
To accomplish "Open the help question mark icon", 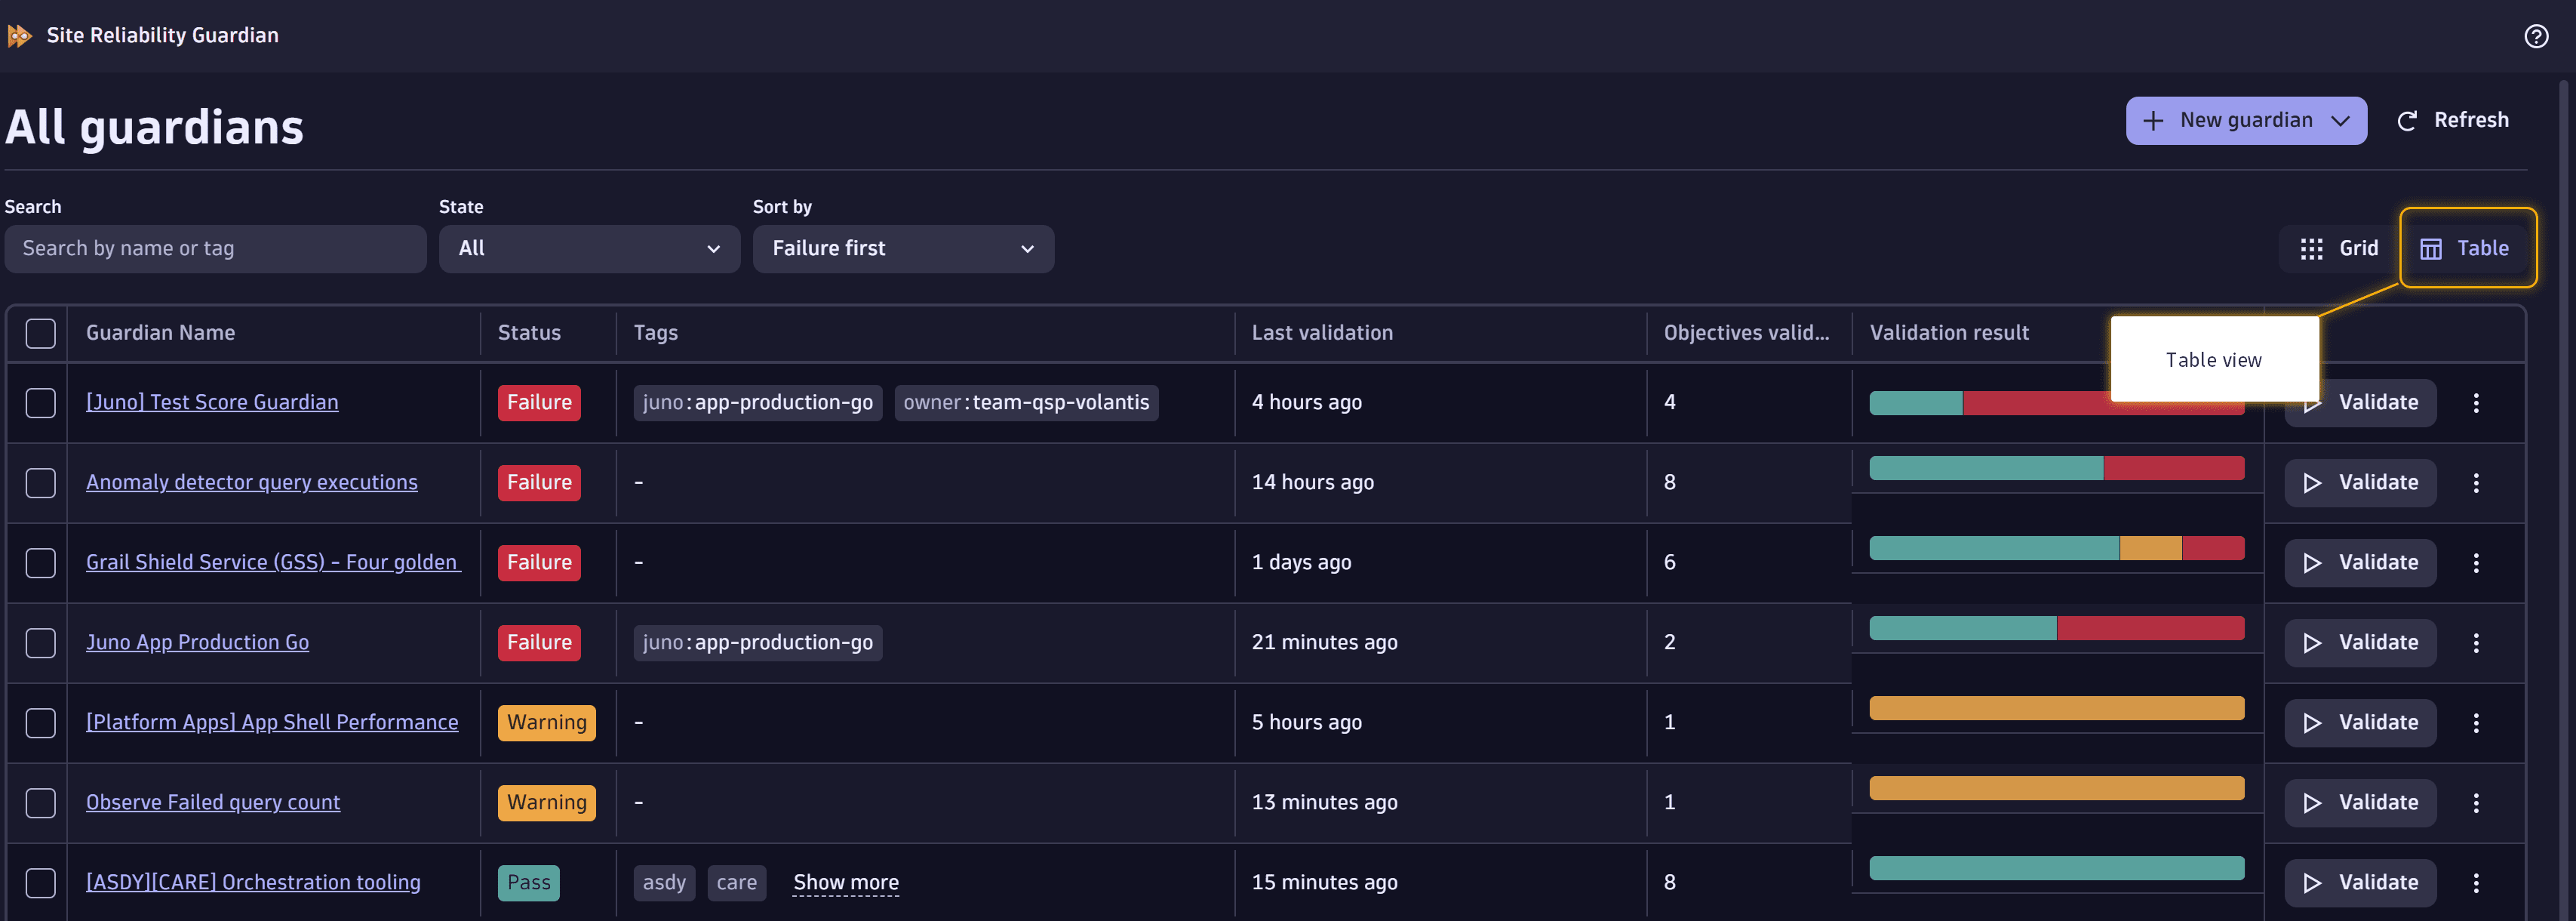I will coord(2536,36).
